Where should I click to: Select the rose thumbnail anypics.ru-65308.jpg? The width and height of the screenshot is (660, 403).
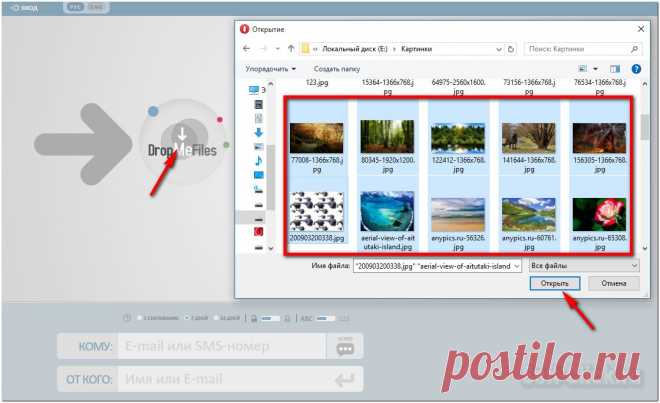599,215
